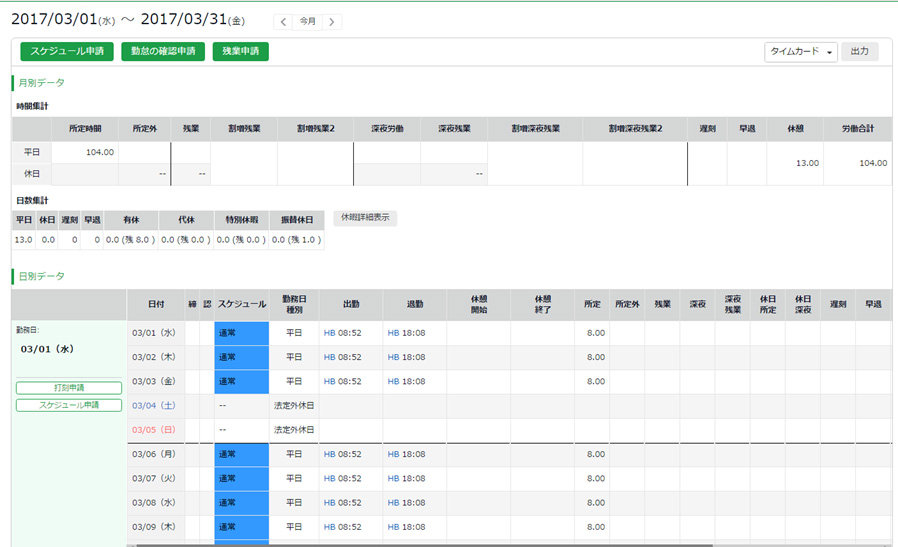This screenshot has width=898, height=547.
Task: Open 03/01 clock-in HB 08:52 link
Action: pyautogui.click(x=342, y=333)
